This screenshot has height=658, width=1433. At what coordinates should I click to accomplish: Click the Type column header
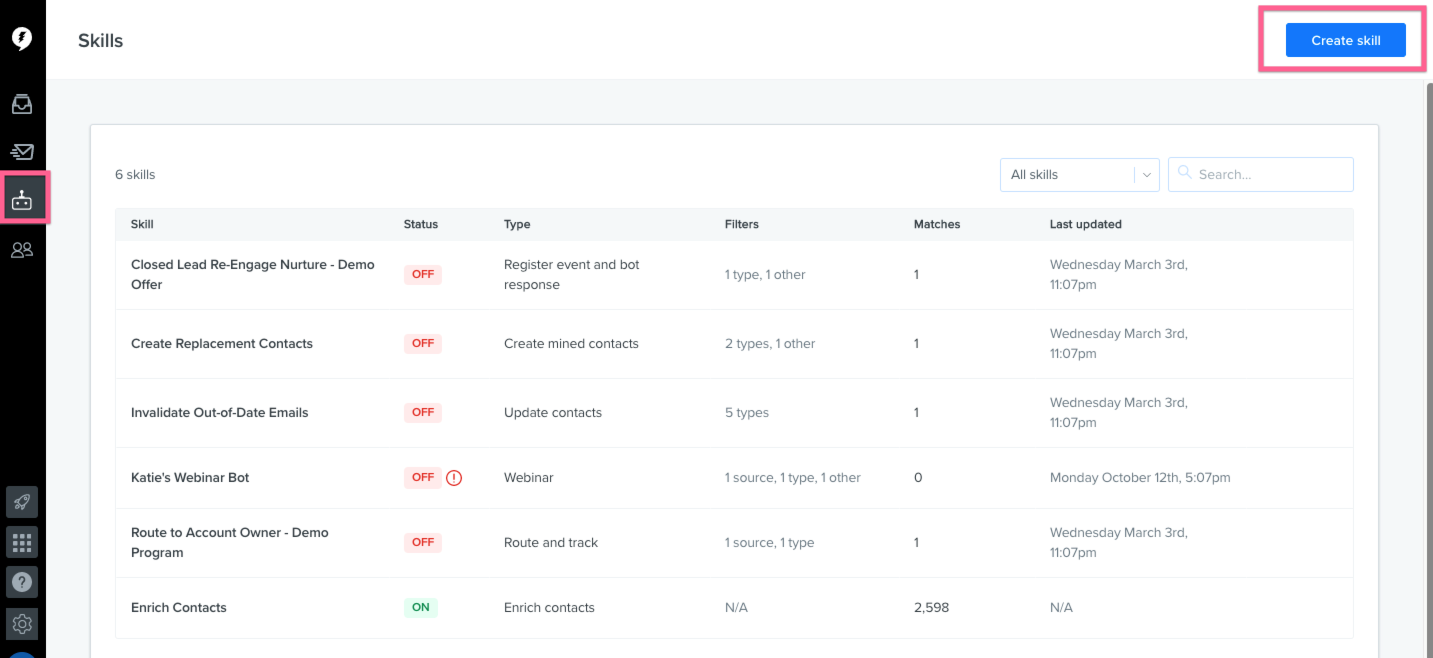tap(517, 224)
